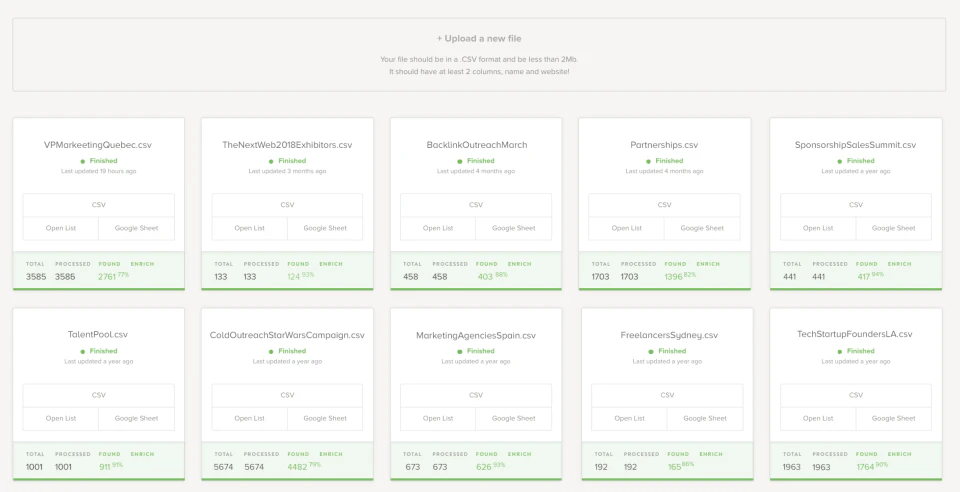
Task: Download CSV for SponsorshipSalesSummit.csv
Action: (855, 205)
